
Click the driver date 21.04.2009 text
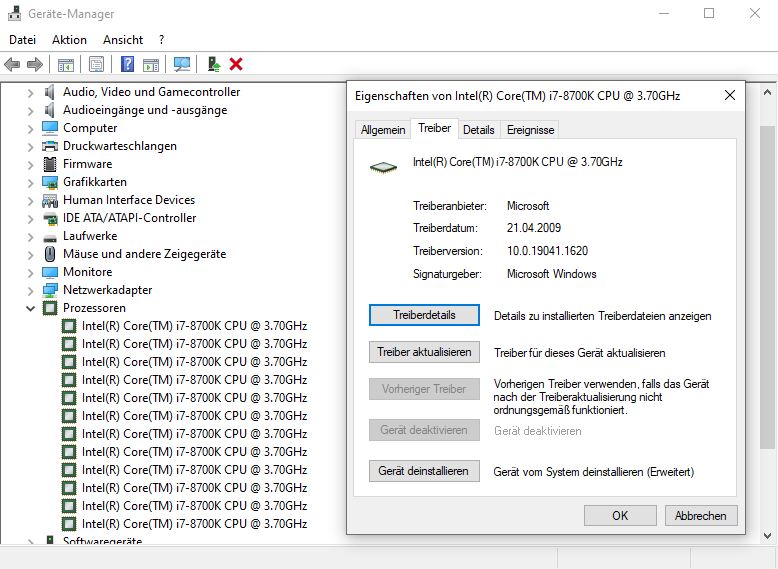pos(534,228)
